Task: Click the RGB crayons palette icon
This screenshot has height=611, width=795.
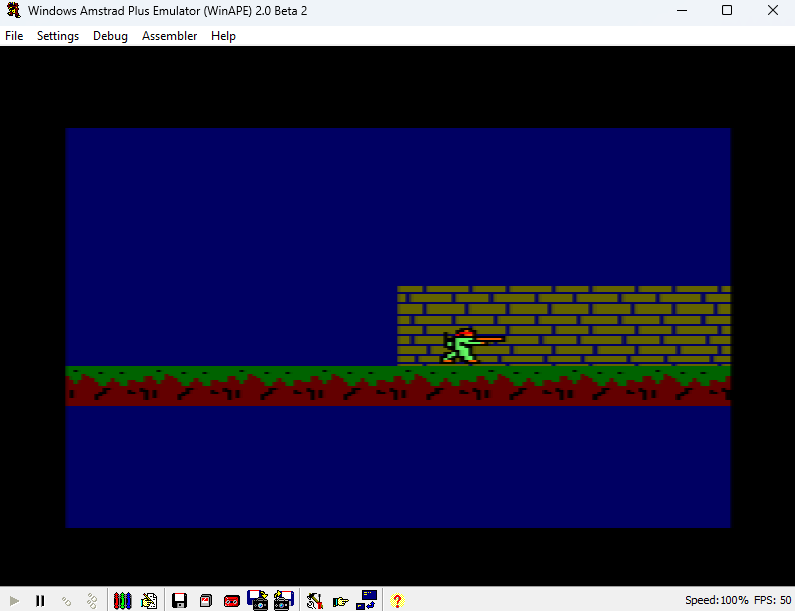Action: [122, 600]
